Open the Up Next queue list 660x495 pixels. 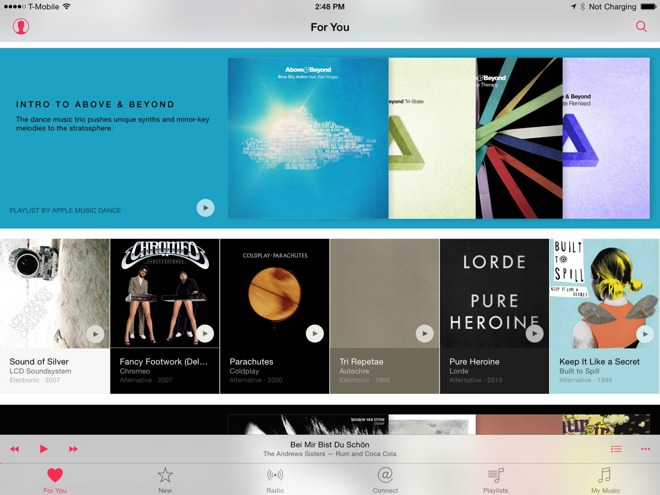pos(616,449)
